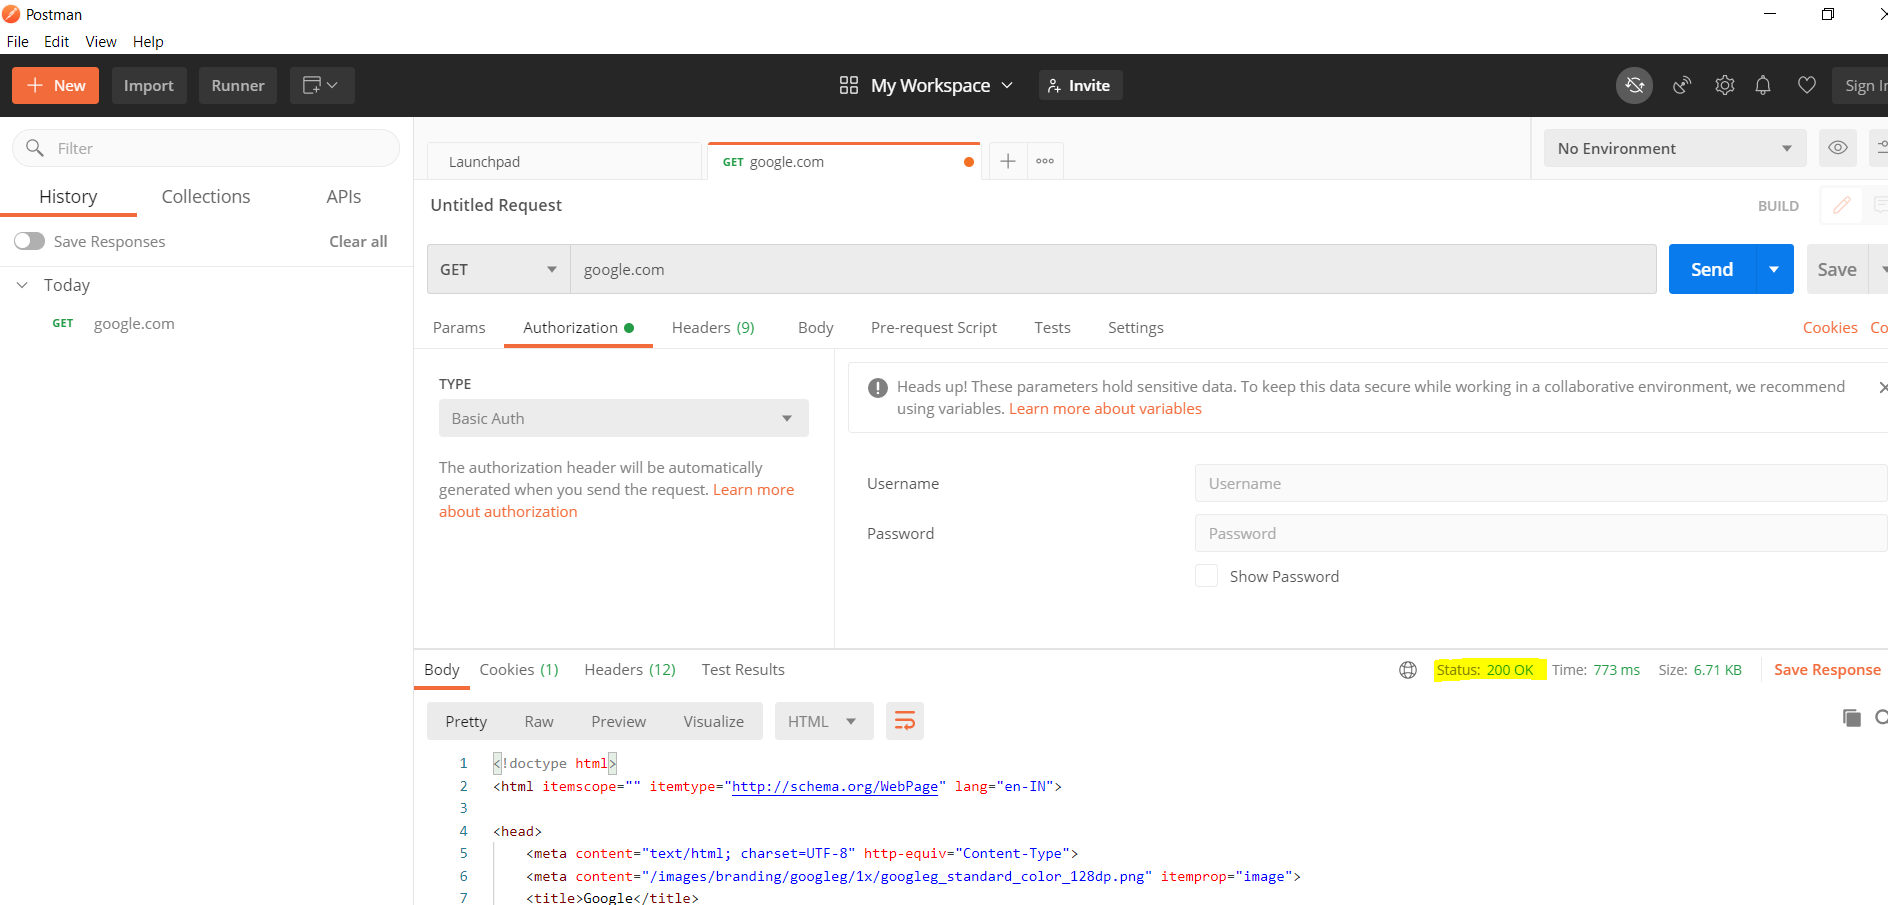Open the GET method dropdown
Viewport: 1888px width, 905px height.
pos(498,269)
